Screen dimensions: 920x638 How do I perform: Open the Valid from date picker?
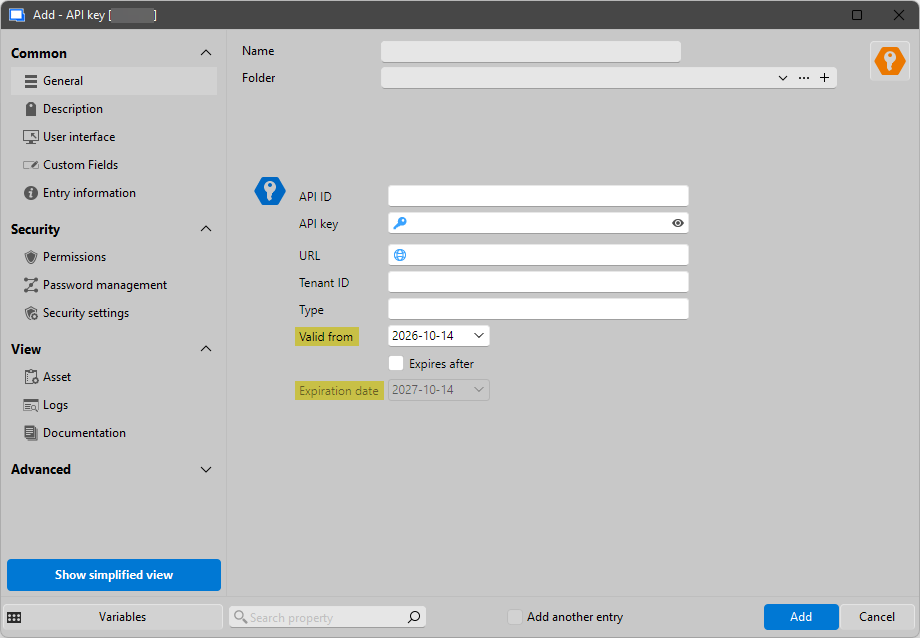[479, 336]
